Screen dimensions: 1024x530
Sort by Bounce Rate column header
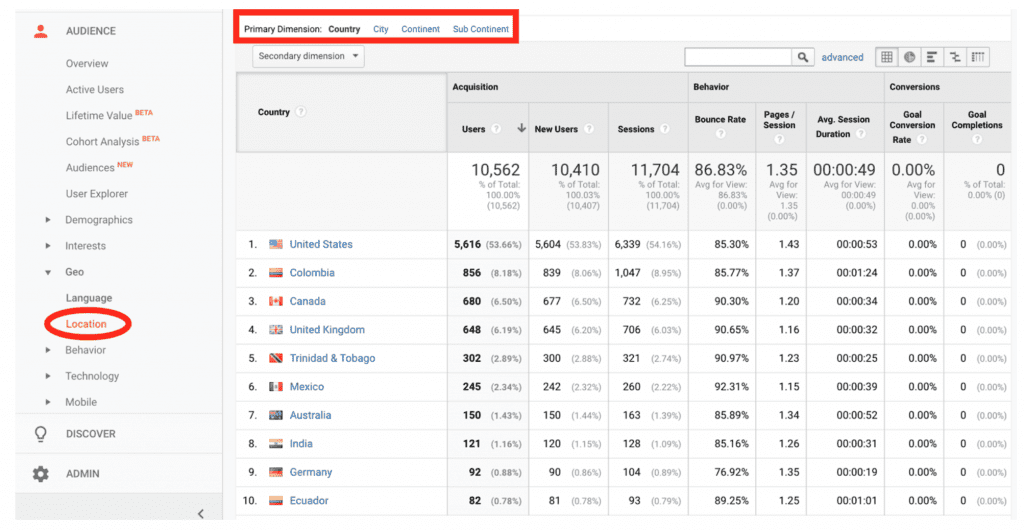[720, 119]
